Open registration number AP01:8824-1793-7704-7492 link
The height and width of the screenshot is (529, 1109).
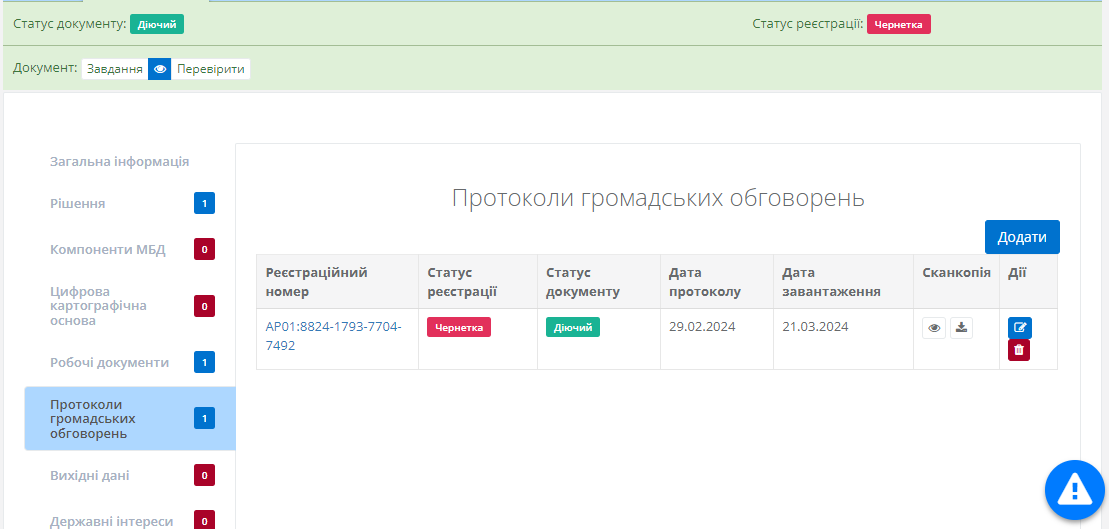[x=333, y=336]
